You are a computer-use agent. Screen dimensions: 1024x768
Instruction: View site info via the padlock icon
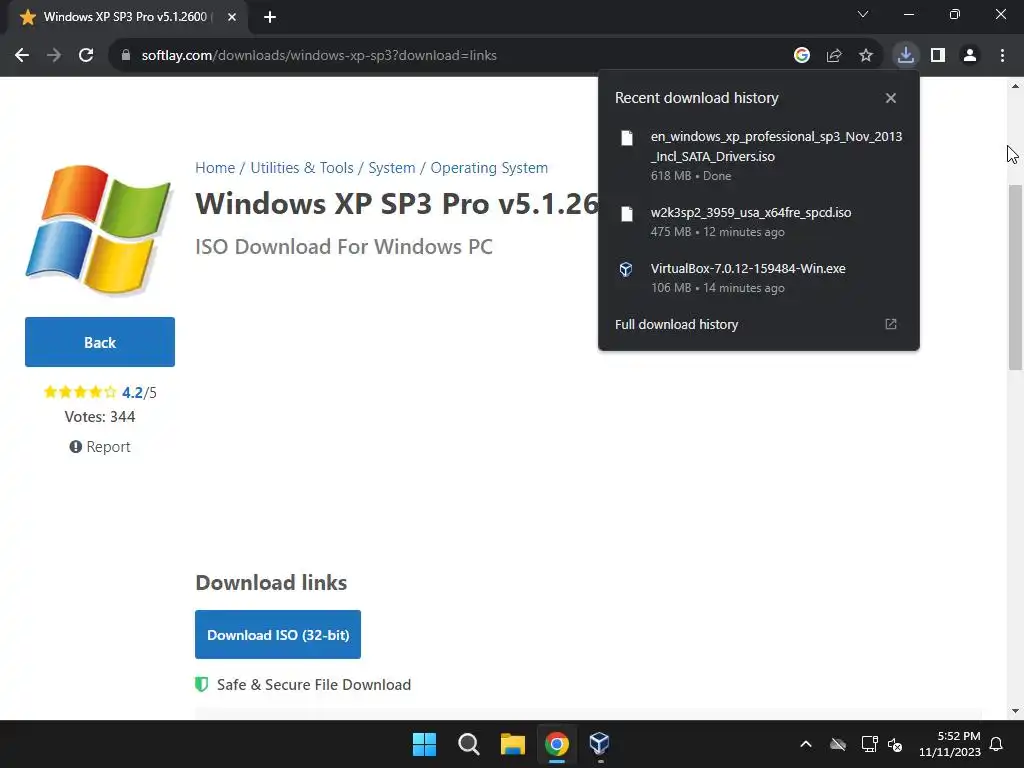click(126, 56)
